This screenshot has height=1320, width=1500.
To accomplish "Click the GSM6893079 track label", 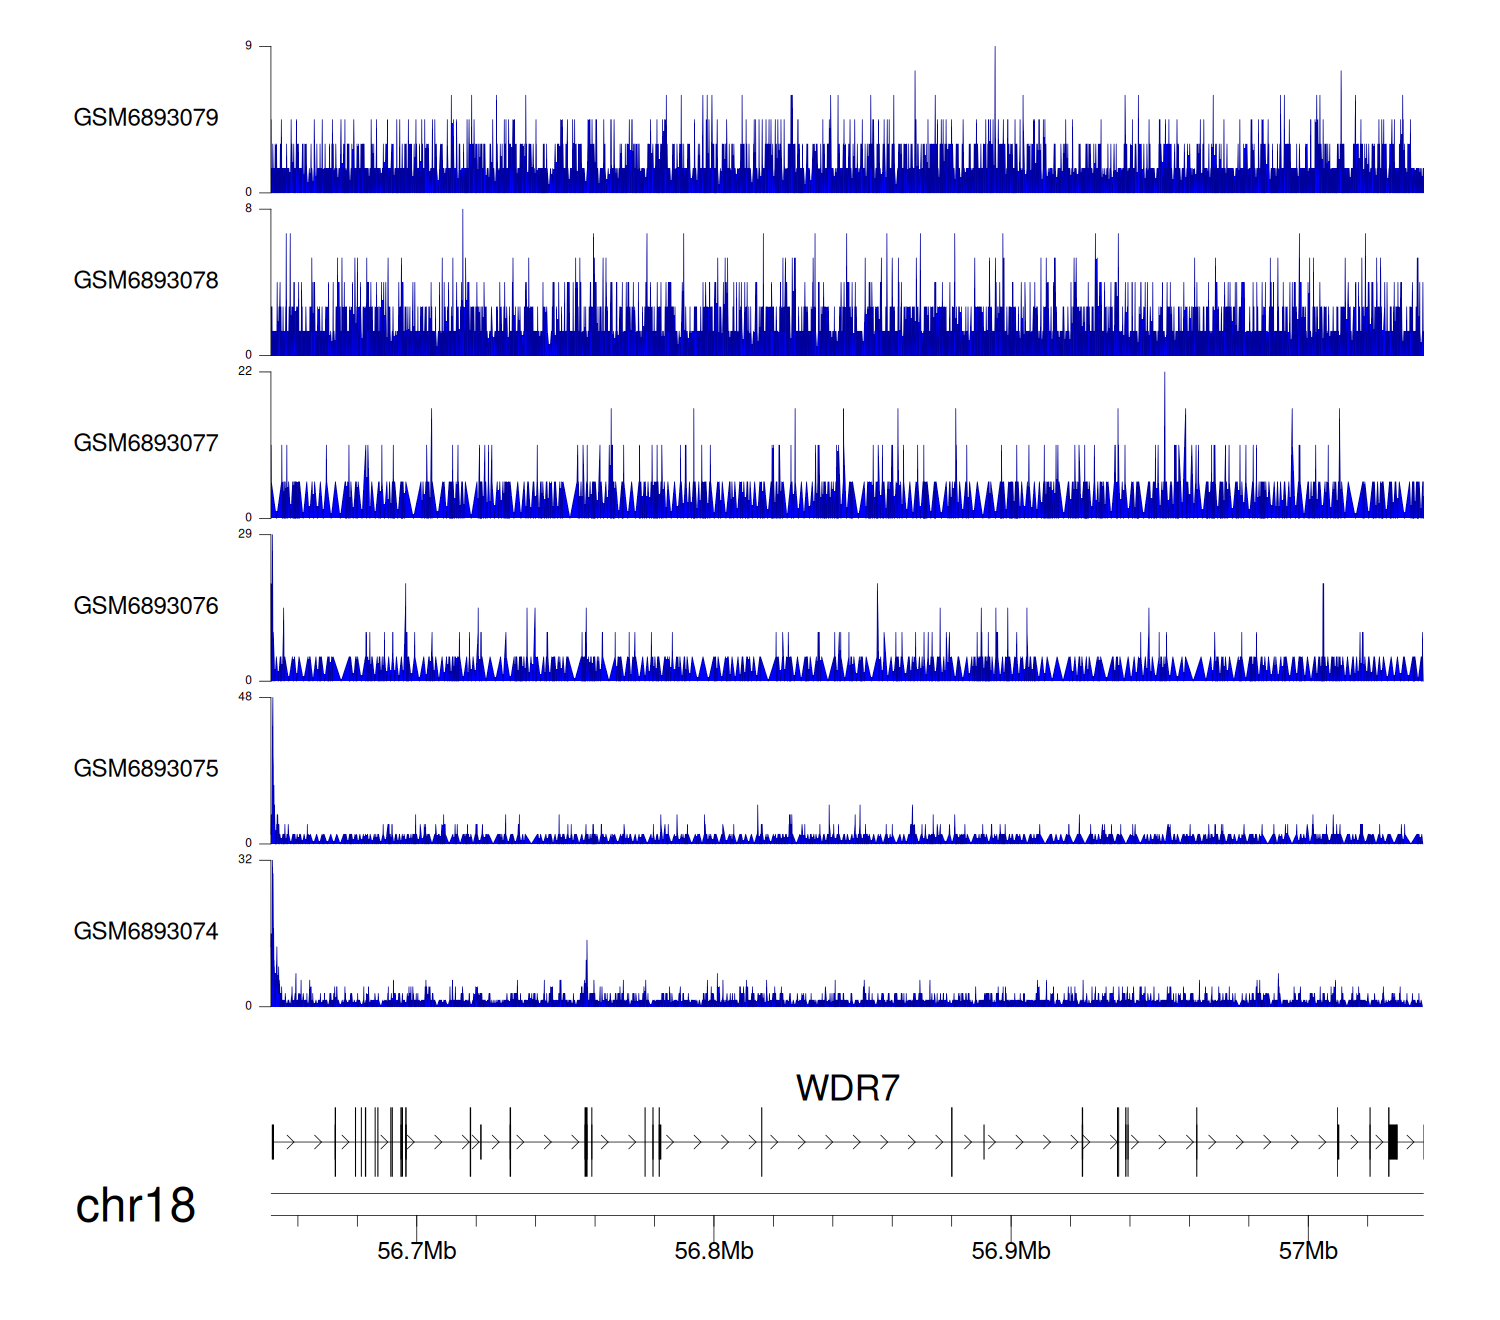I will (146, 118).
